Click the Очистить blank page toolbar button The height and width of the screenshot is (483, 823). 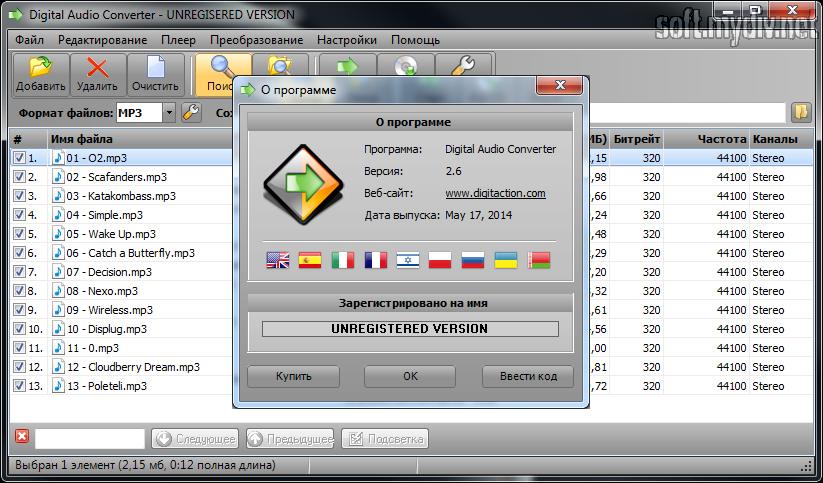[155, 75]
